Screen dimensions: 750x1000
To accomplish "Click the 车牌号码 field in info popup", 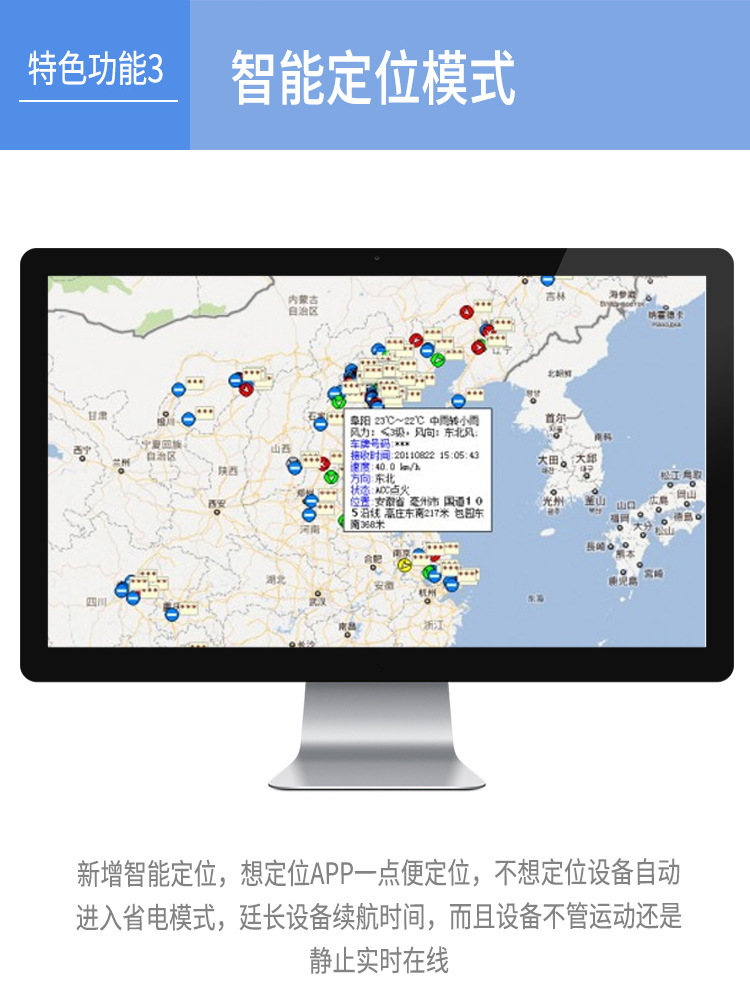I will (379, 444).
